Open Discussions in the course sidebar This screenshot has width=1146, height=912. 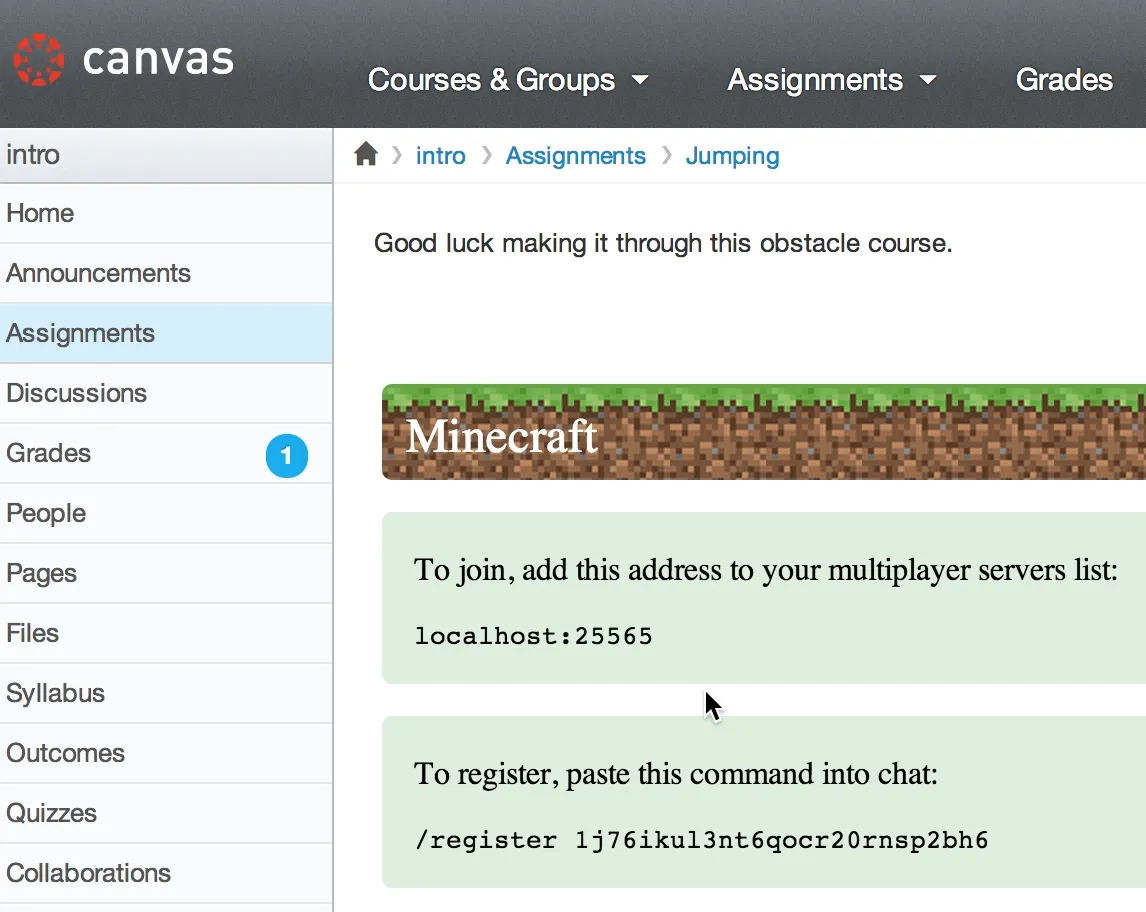tap(166, 393)
